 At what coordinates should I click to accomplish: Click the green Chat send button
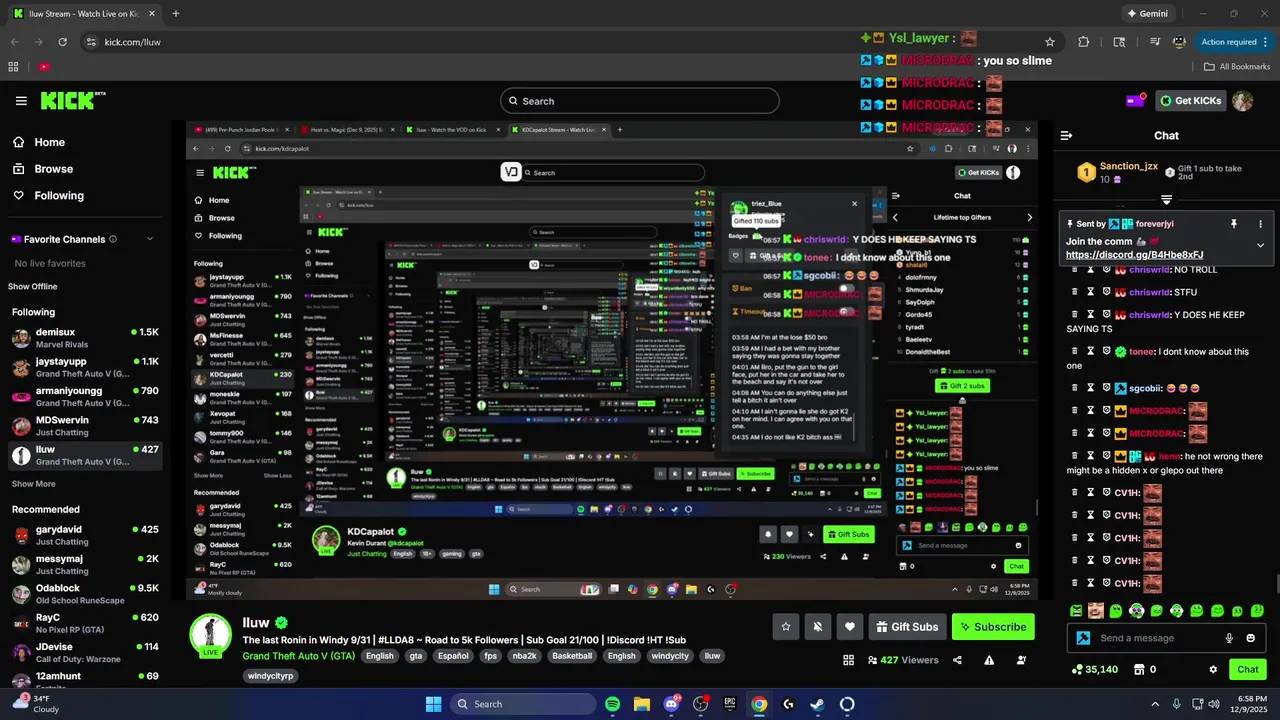(1248, 670)
